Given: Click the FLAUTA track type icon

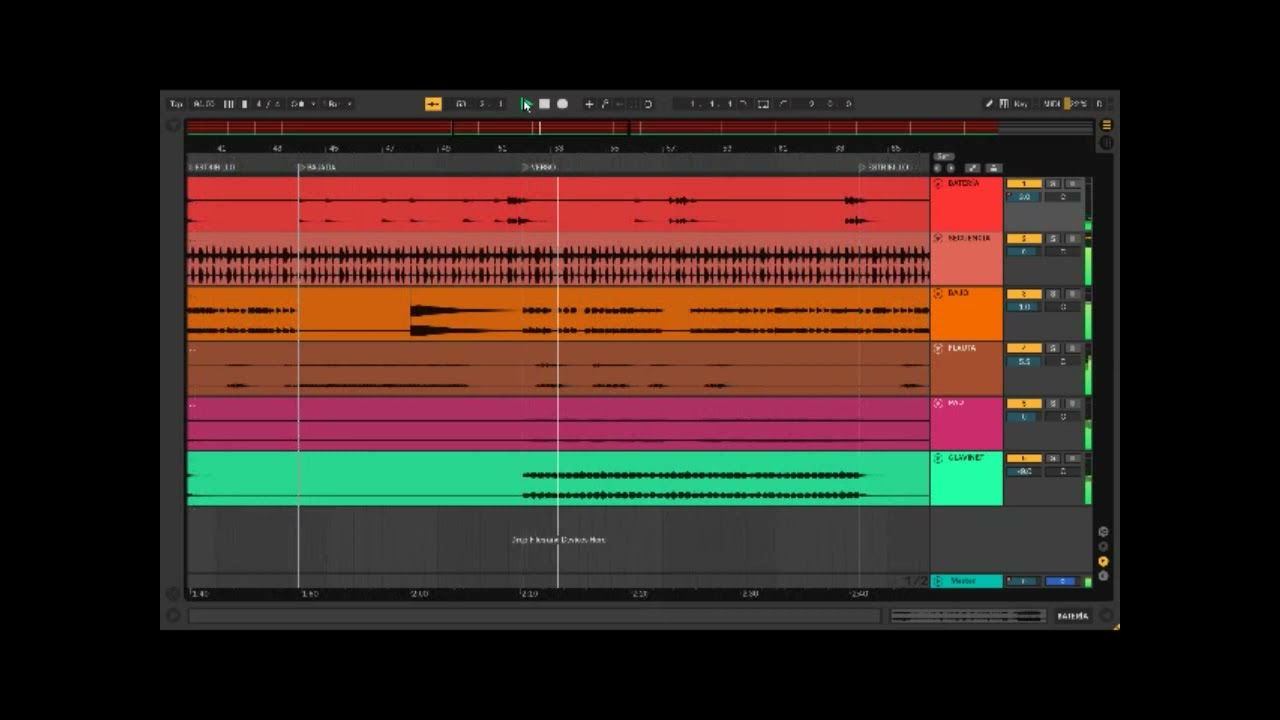Looking at the screenshot, I should coord(938,349).
